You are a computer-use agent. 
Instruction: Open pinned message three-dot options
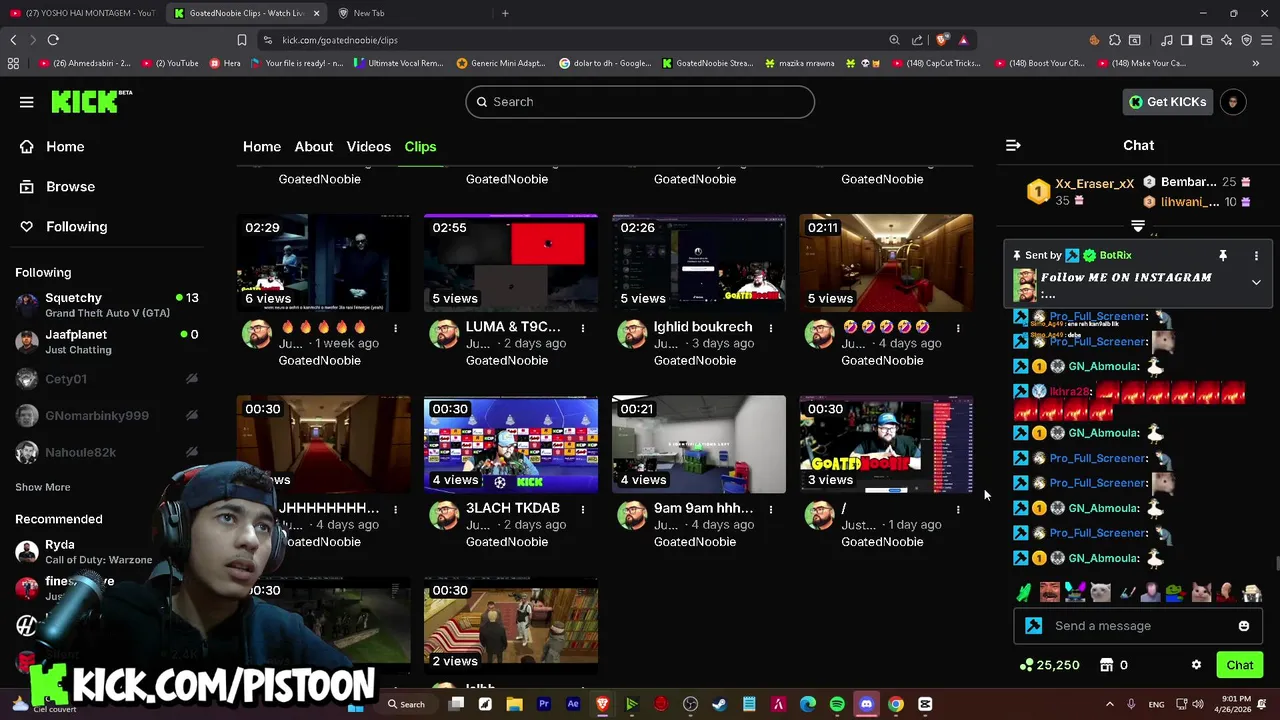tap(1256, 256)
